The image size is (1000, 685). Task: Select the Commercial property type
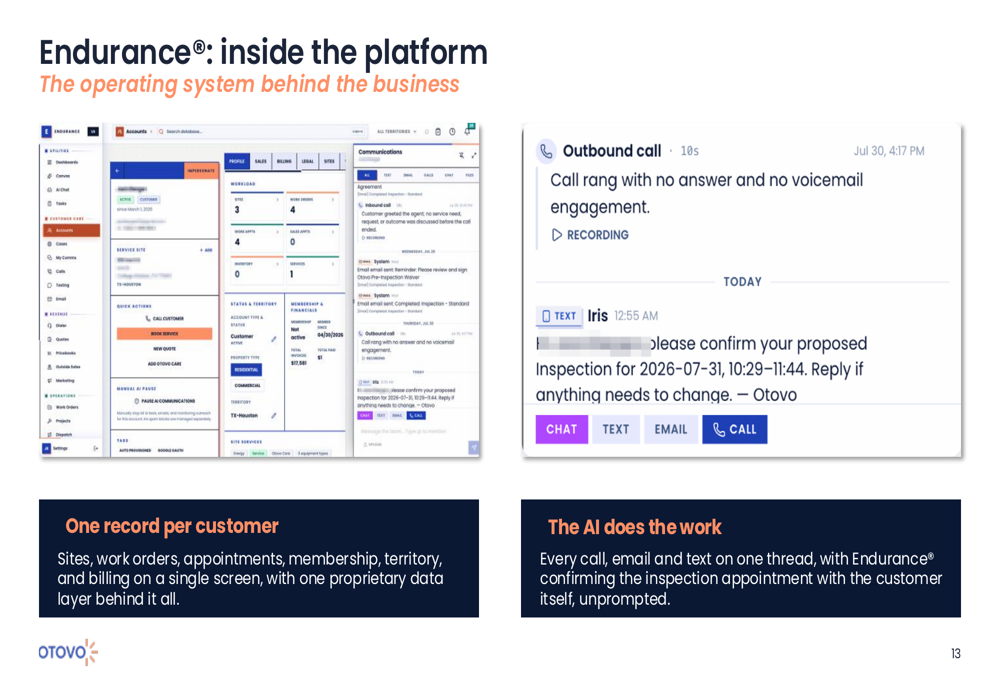coord(247,385)
